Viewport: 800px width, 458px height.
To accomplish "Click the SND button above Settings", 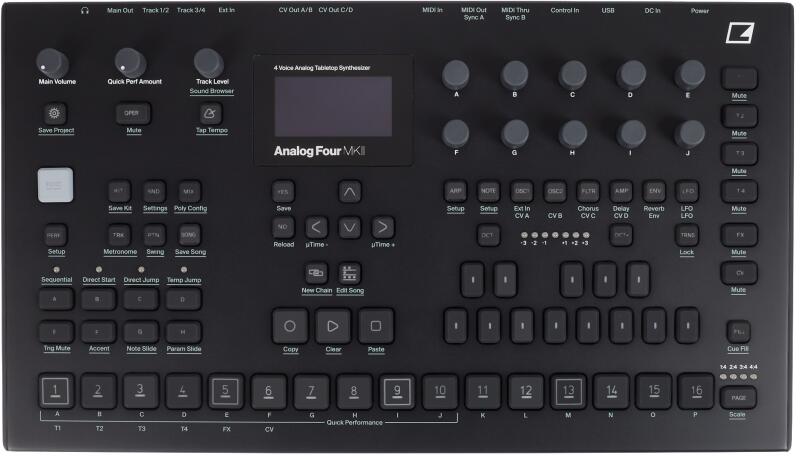I will click(154, 191).
